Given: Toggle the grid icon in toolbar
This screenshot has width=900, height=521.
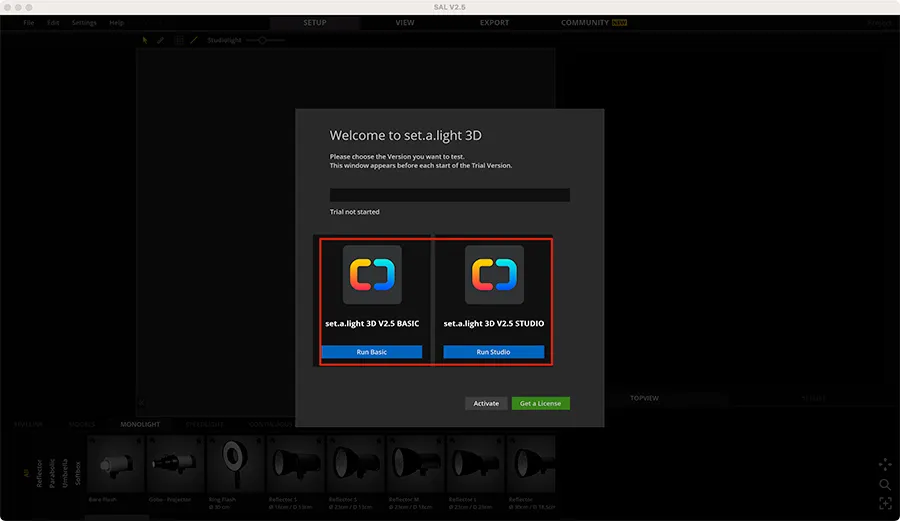Looking at the screenshot, I should click(x=179, y=40).
